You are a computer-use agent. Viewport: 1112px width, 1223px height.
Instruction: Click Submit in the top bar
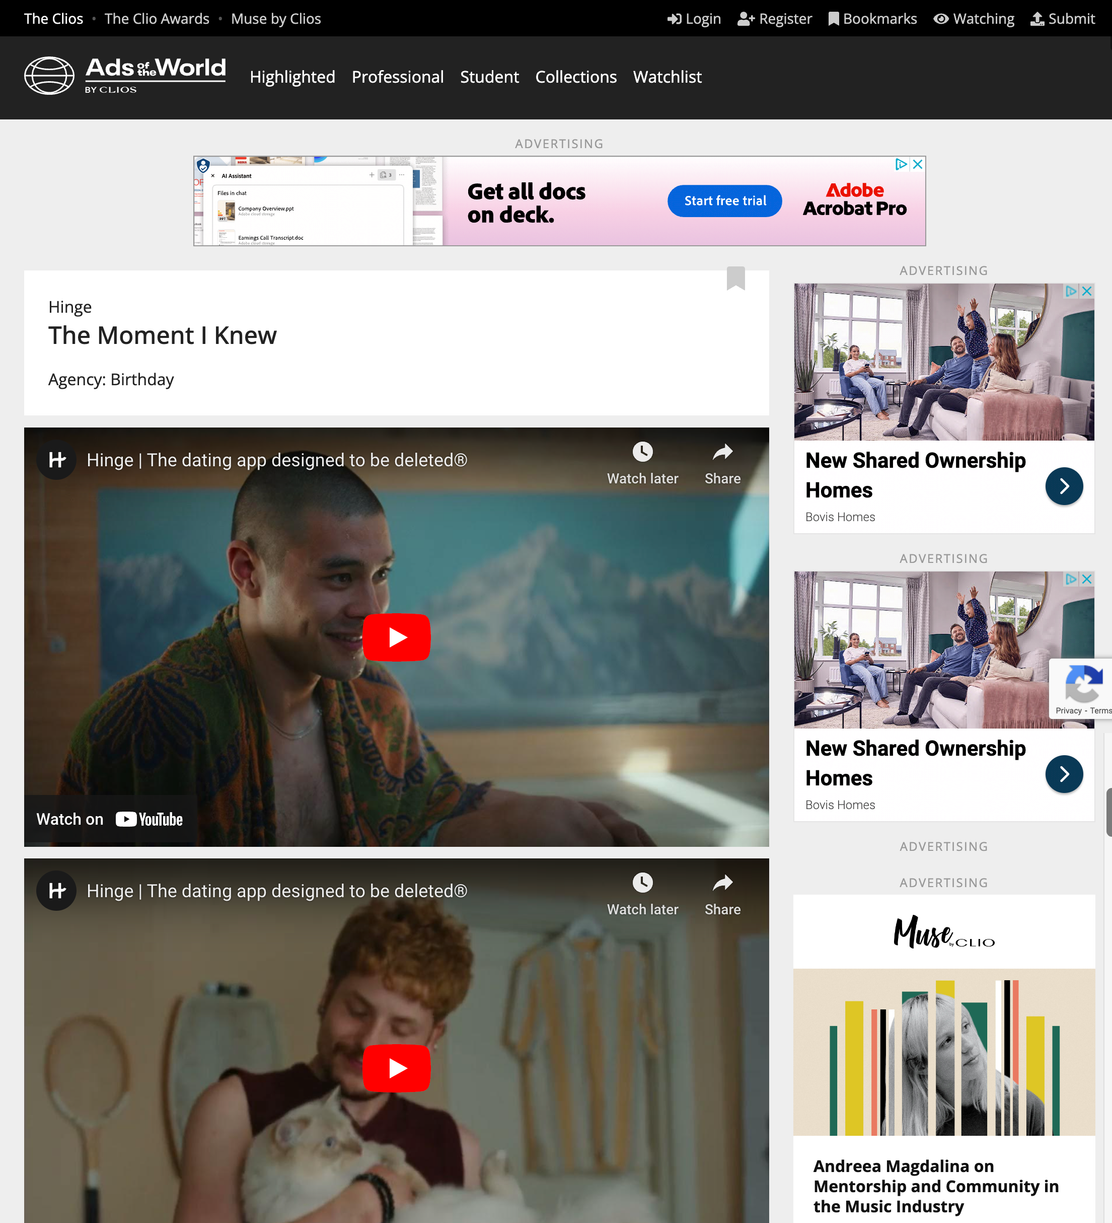[x=1063, y=18]
